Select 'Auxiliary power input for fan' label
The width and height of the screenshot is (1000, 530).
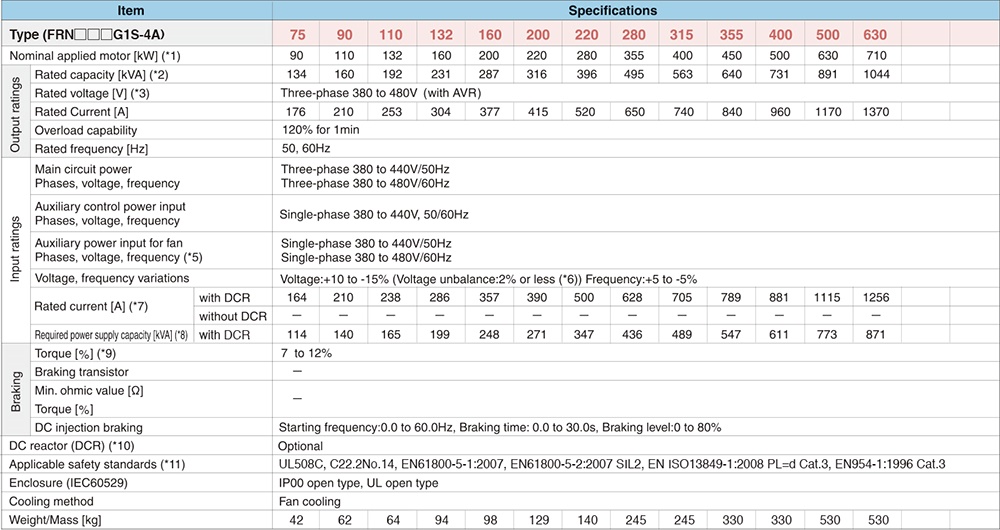(x=107, y=244)
